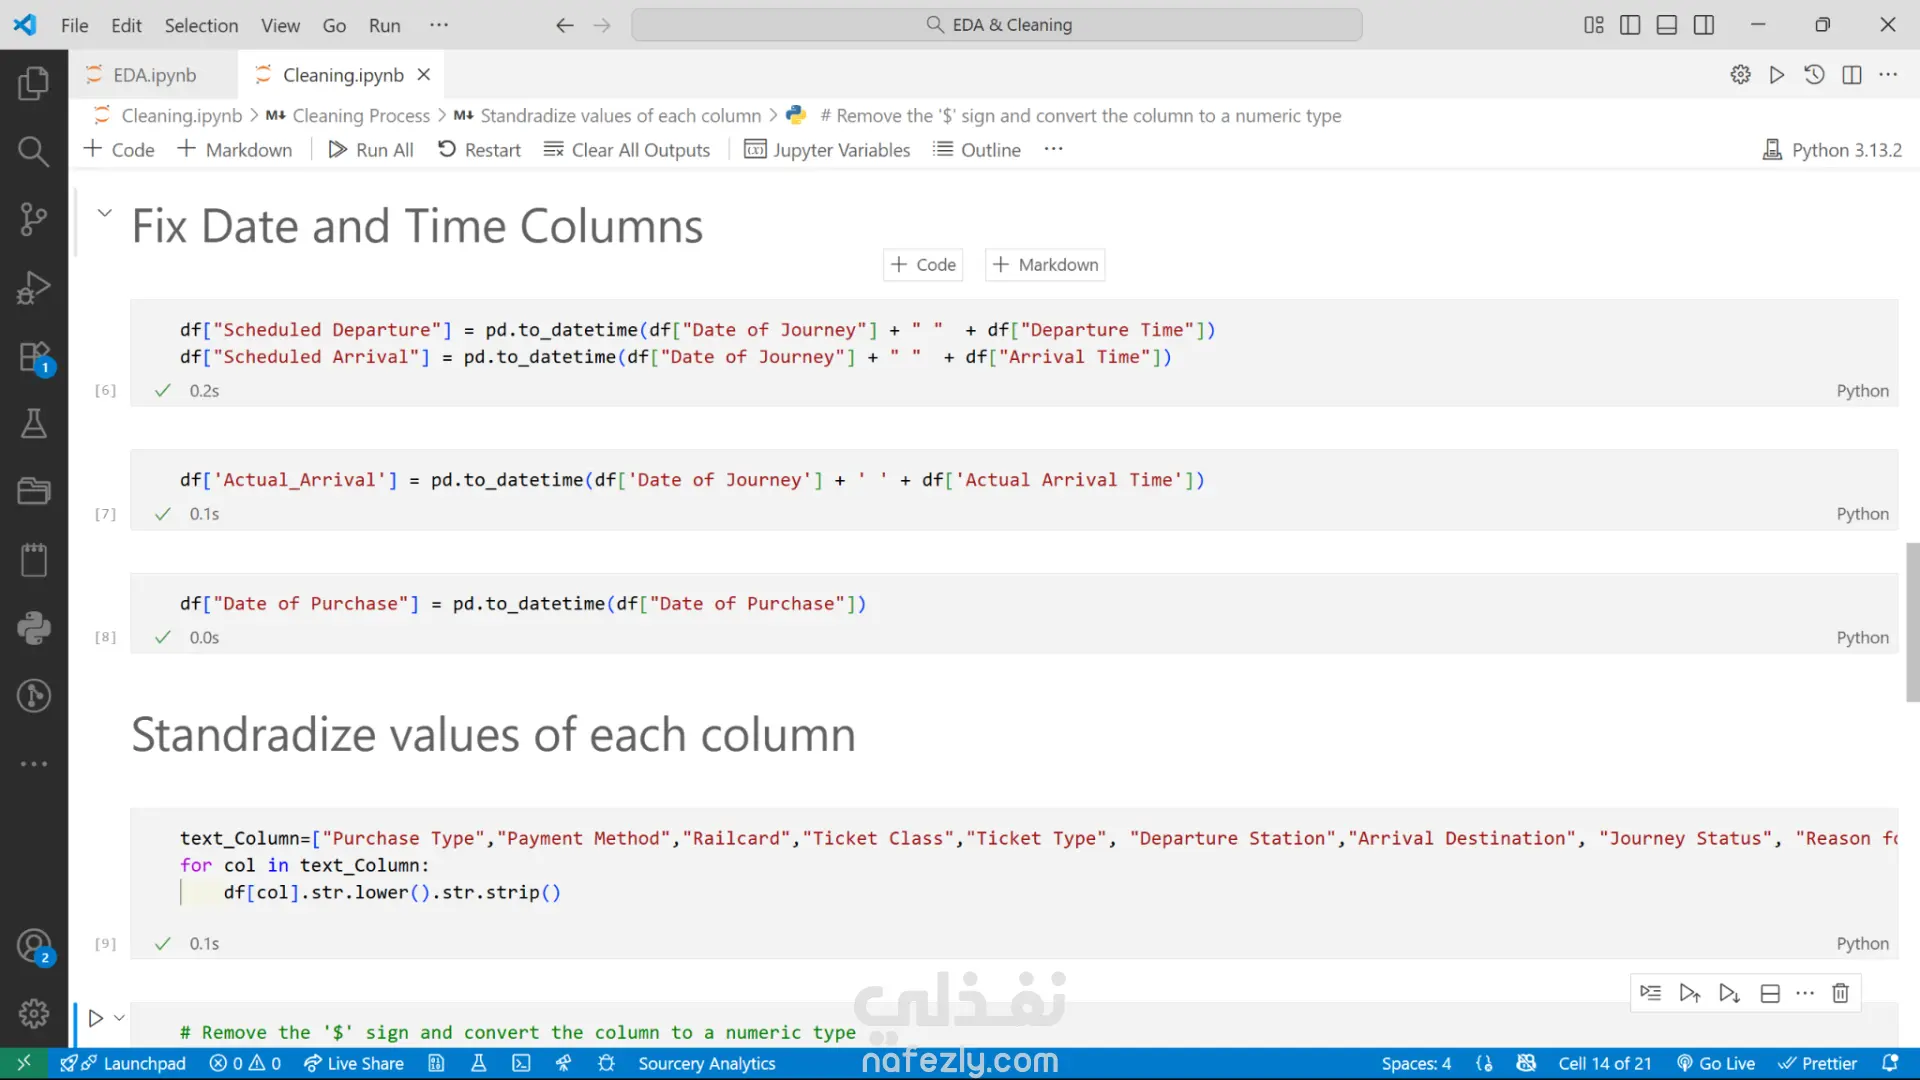The width and height of the screenshot is (1920, 1080).
Task: Click Run All in notebook toolbar
Action: point(371,150)
